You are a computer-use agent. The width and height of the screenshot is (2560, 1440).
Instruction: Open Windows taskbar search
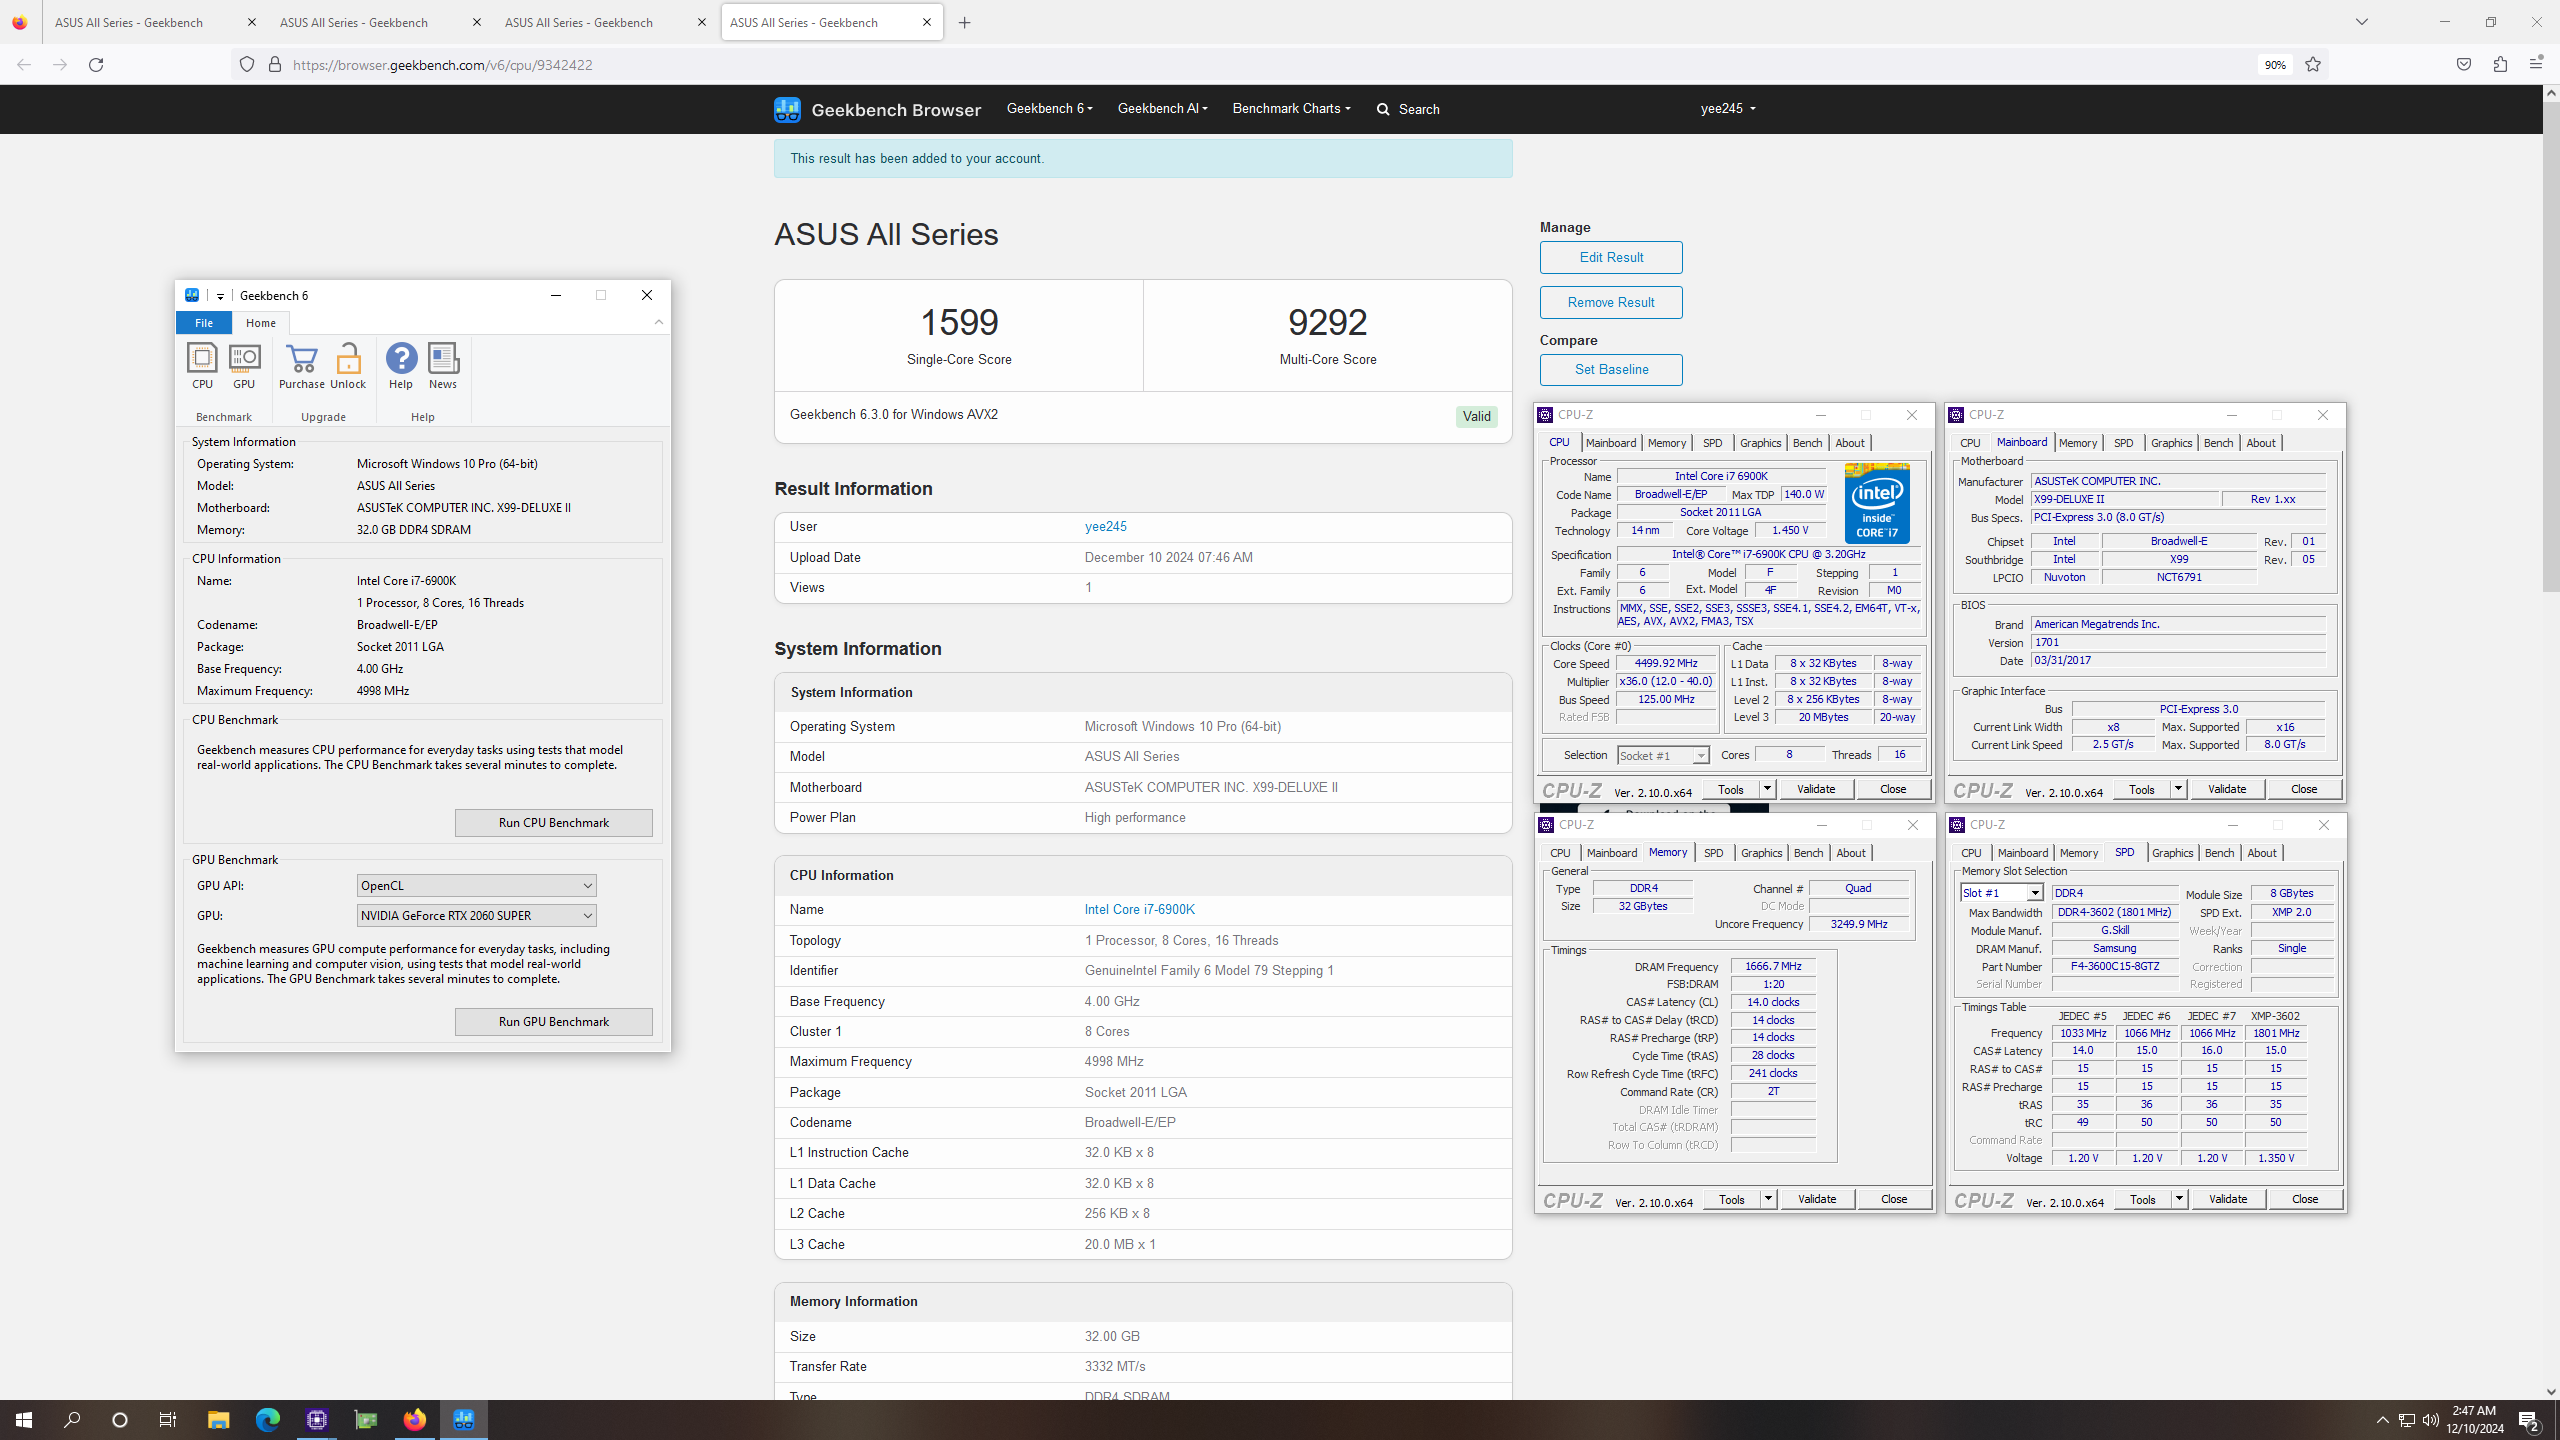(x=72, y=1420)
